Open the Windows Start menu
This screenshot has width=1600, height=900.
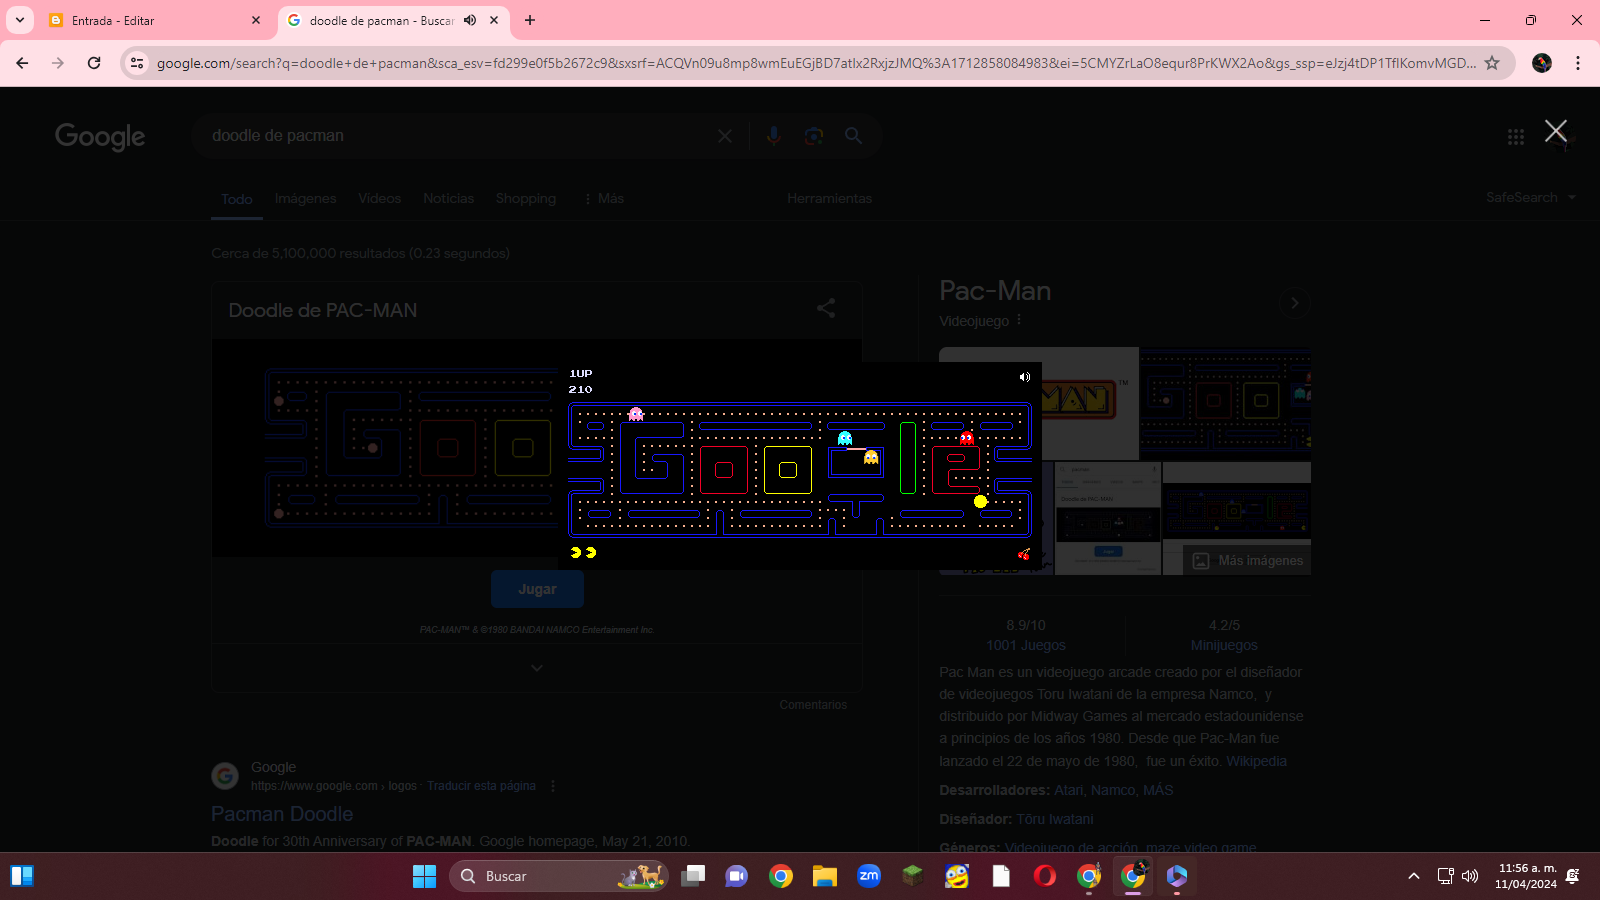(424, 876)
